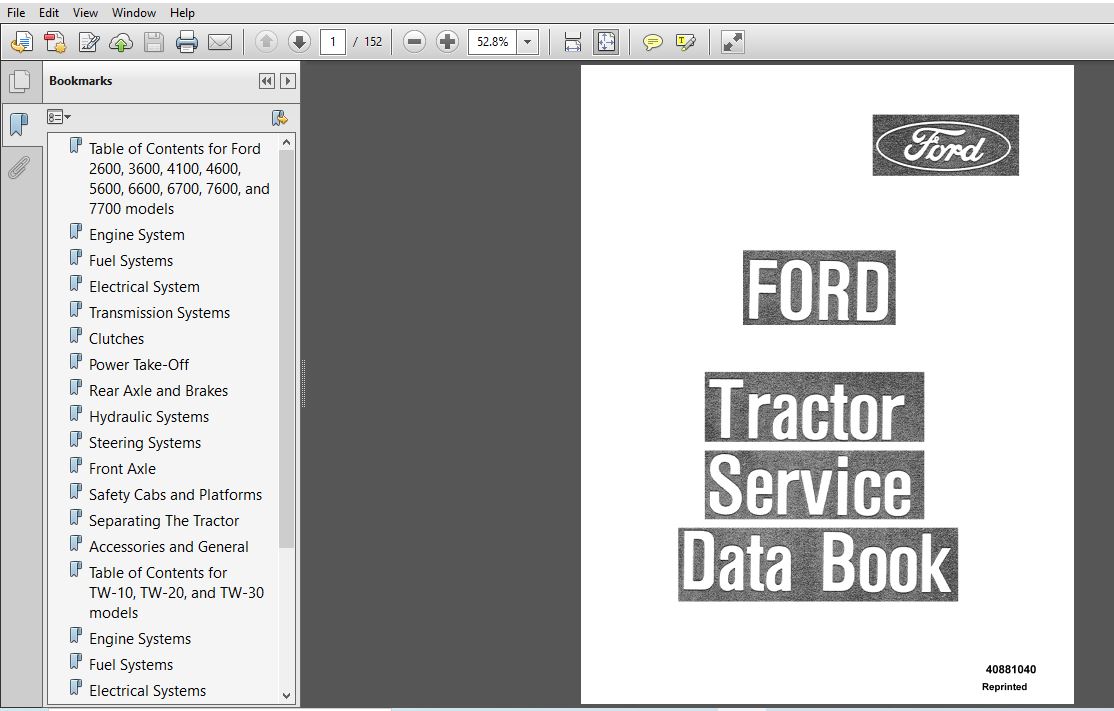Open the Electrical Systems bookmark

[147, 690]
